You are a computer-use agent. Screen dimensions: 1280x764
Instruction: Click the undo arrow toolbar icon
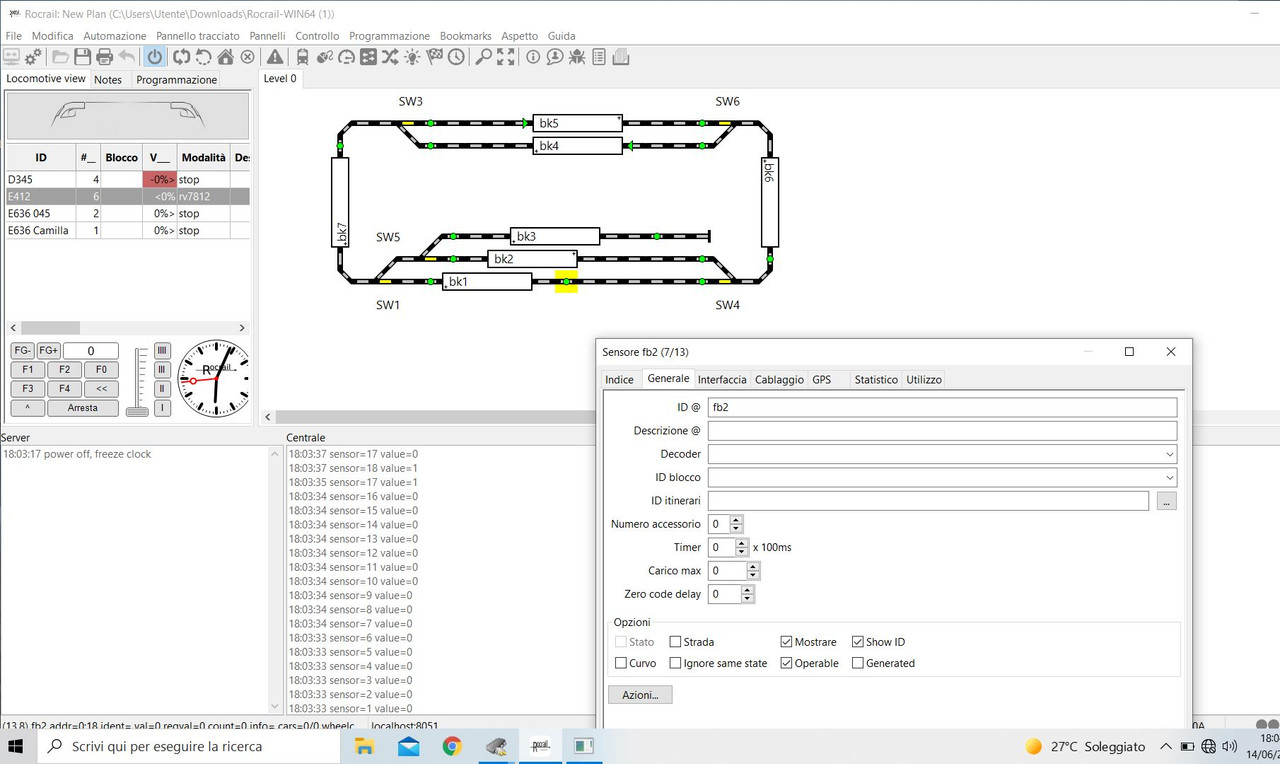click(x=127, y=57)
